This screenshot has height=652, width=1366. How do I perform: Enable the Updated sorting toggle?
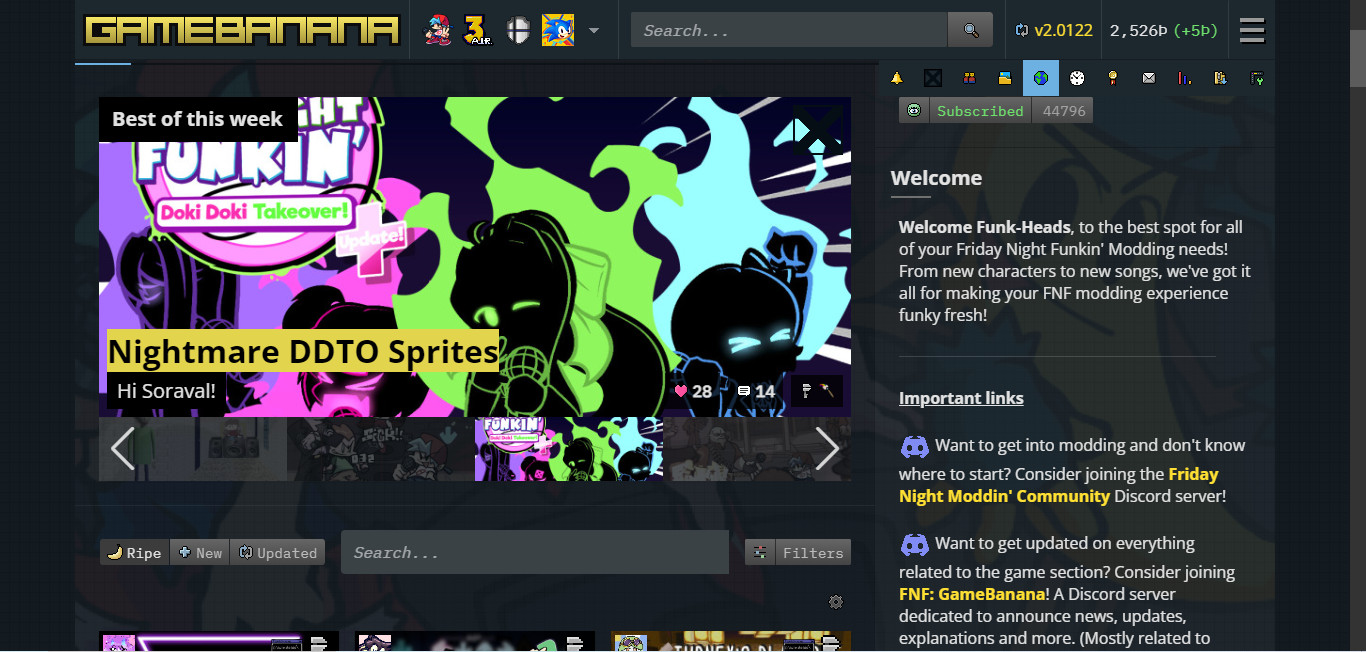pyautogui.click(x=277, y=551)
